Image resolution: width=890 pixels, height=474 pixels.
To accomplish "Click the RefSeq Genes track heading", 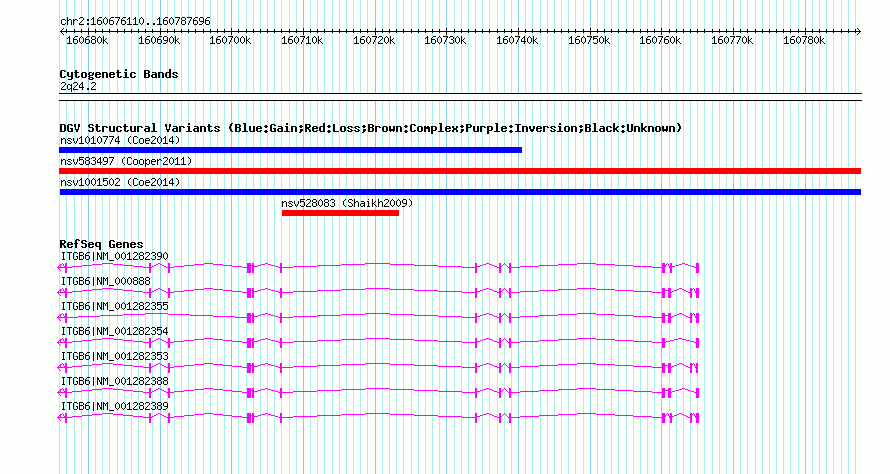I will click(101, 244).
